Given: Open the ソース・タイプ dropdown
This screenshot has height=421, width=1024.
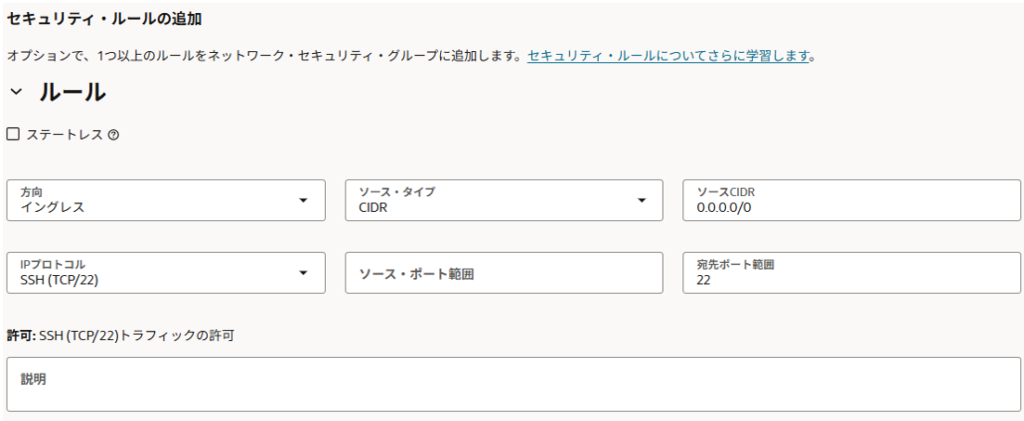Looking at the screenshot, I should [504, 200].
